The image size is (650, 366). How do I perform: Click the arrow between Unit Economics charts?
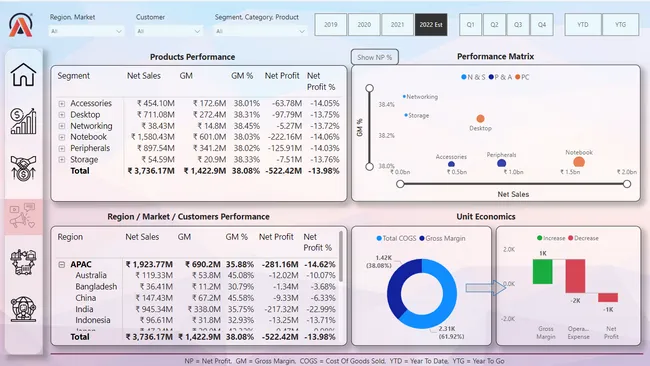tap(485, 287)
